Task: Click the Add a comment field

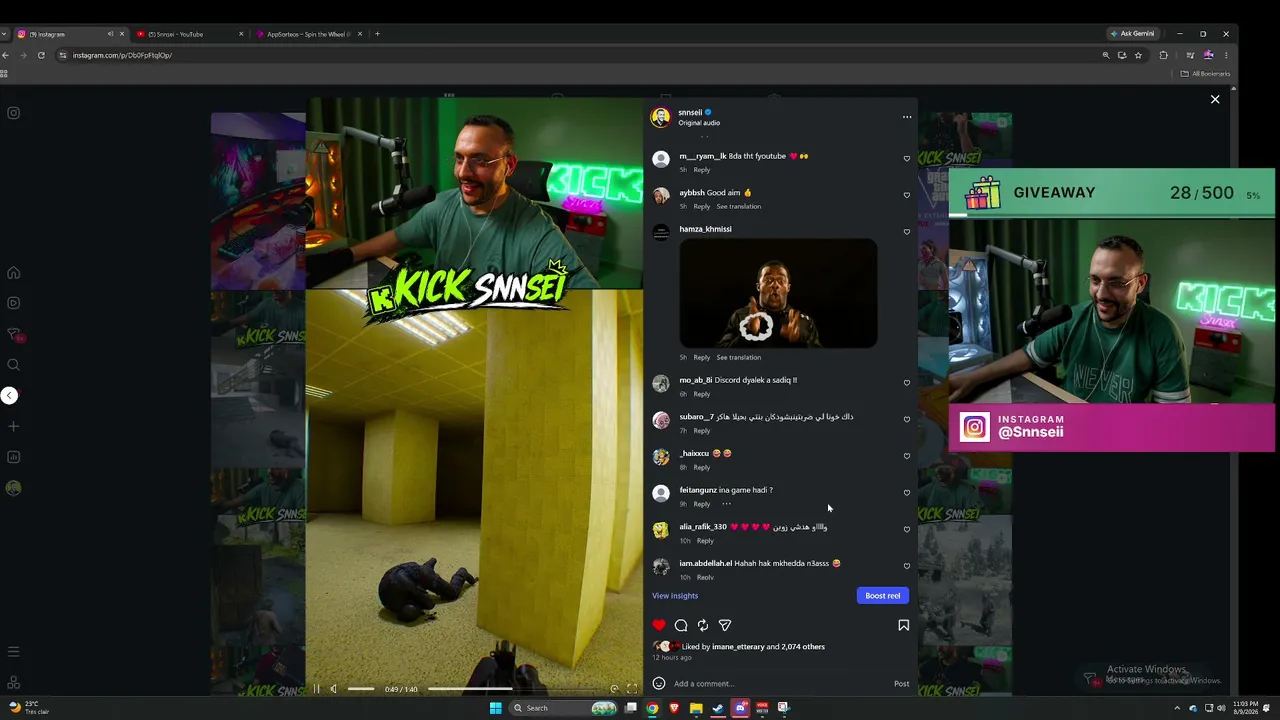Action: [780, 684]
